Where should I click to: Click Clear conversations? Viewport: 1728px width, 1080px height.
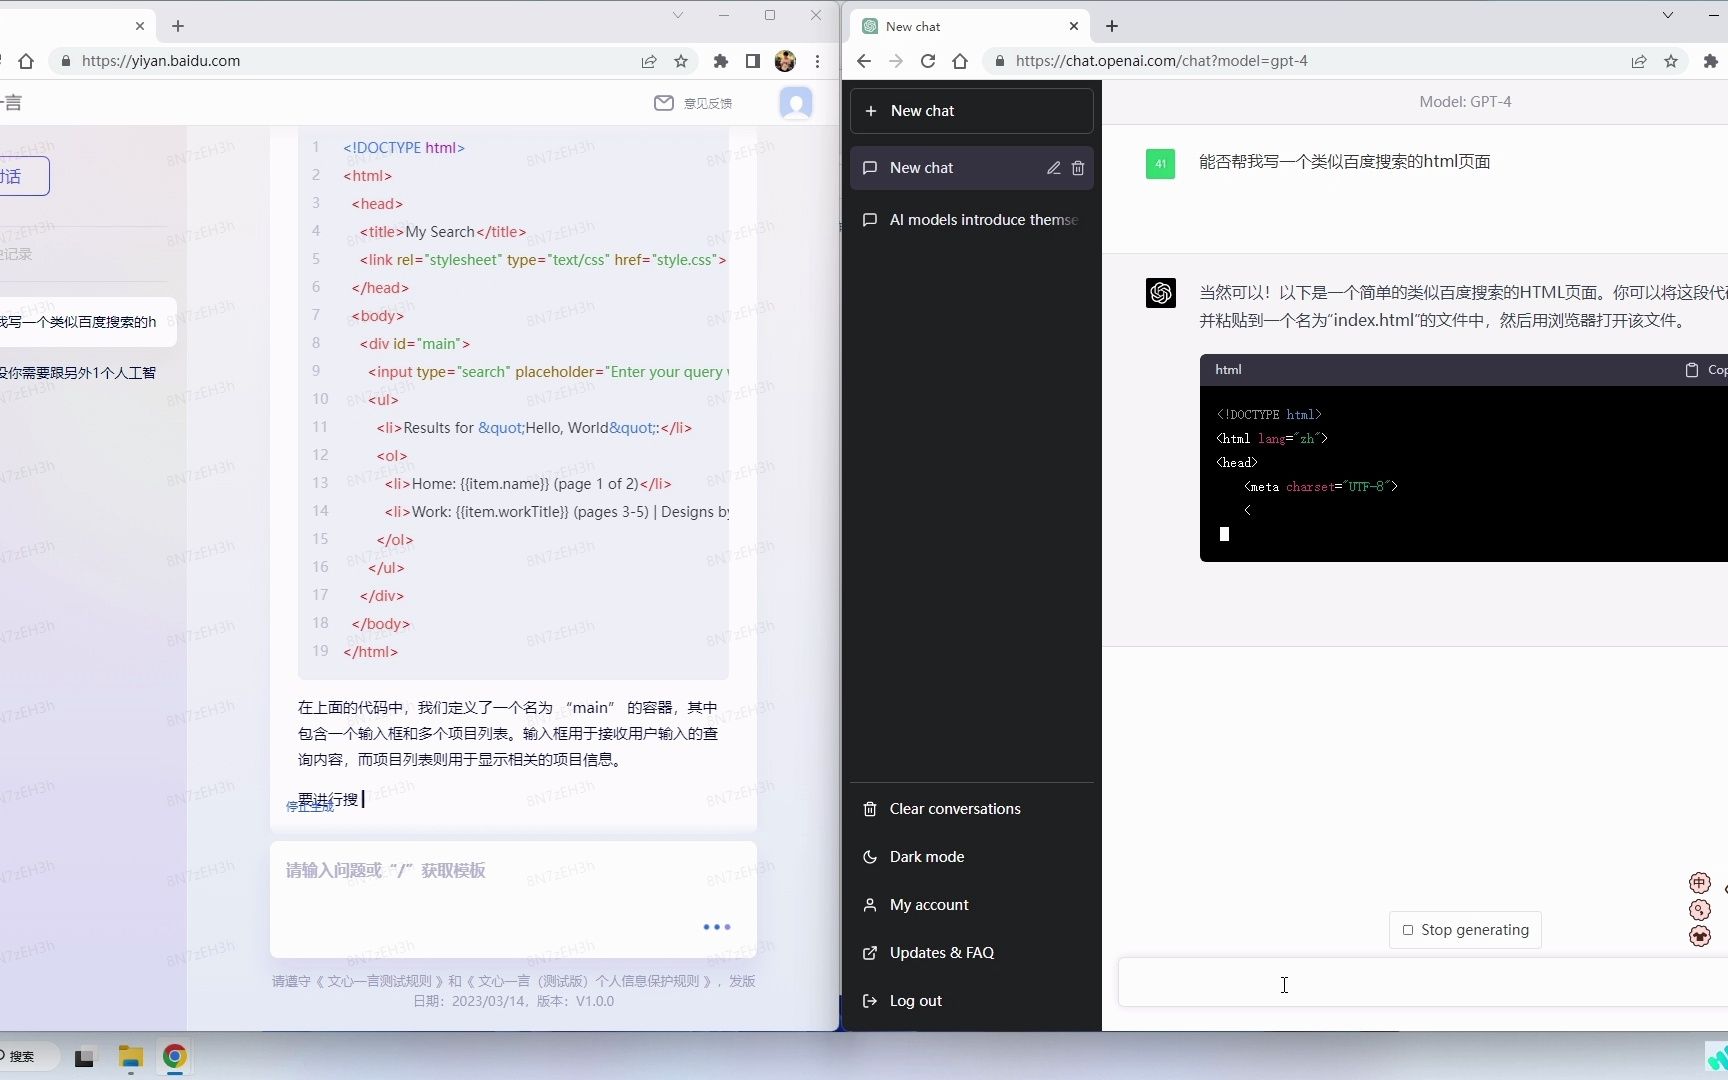(x=971, y=809)
